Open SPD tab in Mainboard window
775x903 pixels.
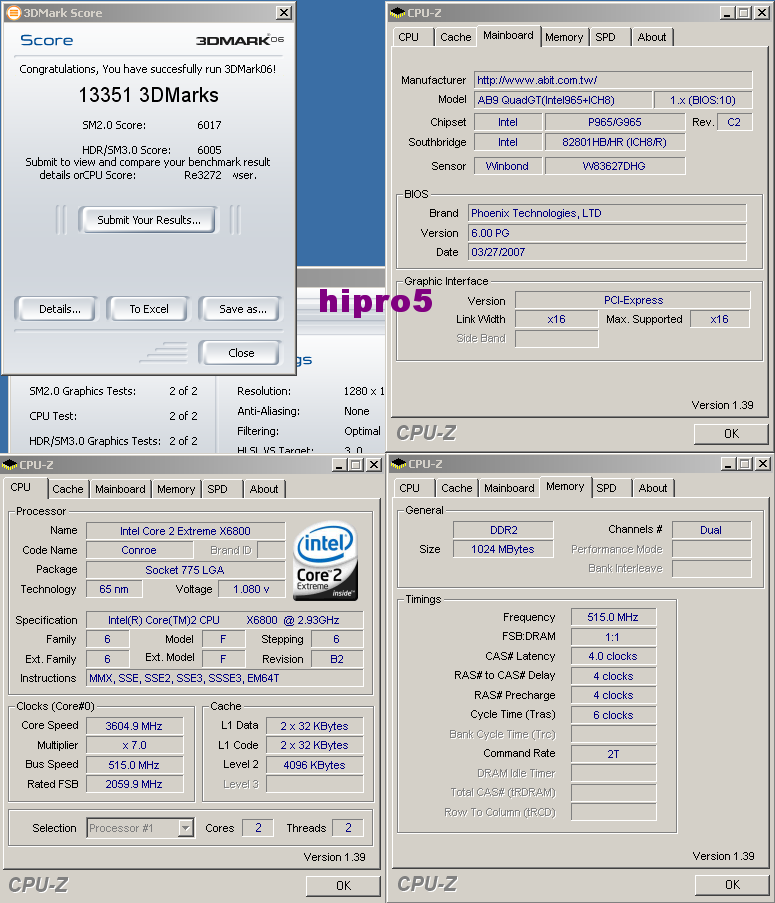click(x=605, y=37)
